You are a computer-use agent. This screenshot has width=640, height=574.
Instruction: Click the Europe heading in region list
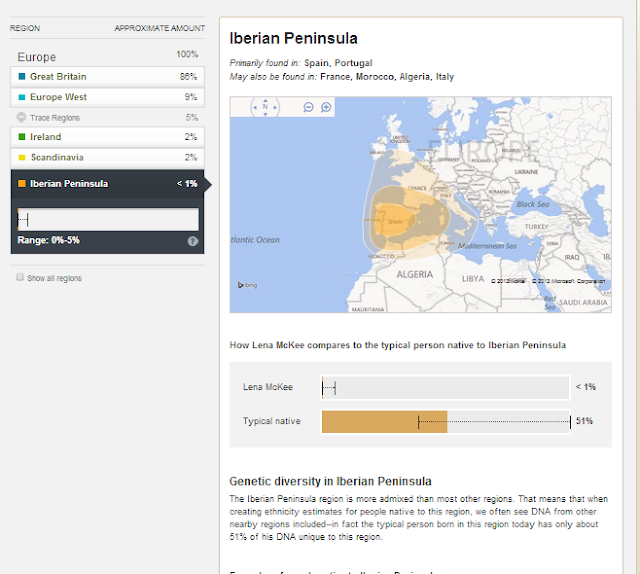click(38, 57)
